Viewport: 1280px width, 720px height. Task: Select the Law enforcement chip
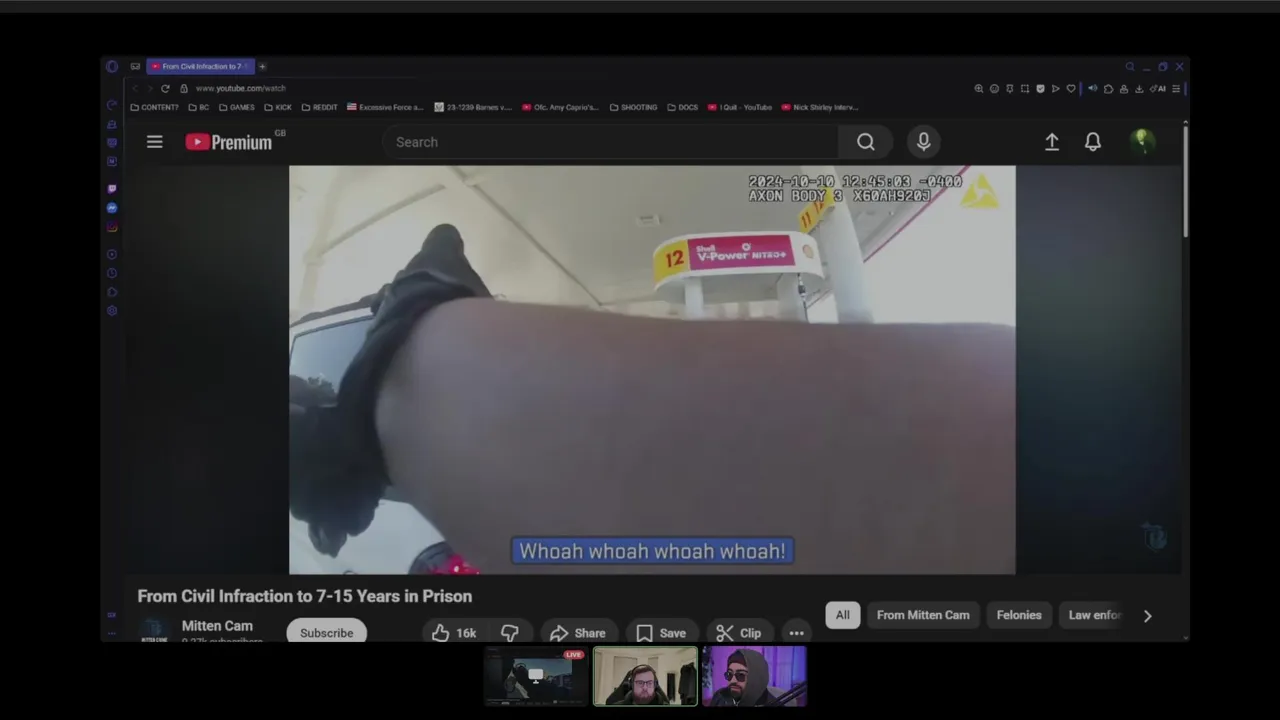[1094, 615]
